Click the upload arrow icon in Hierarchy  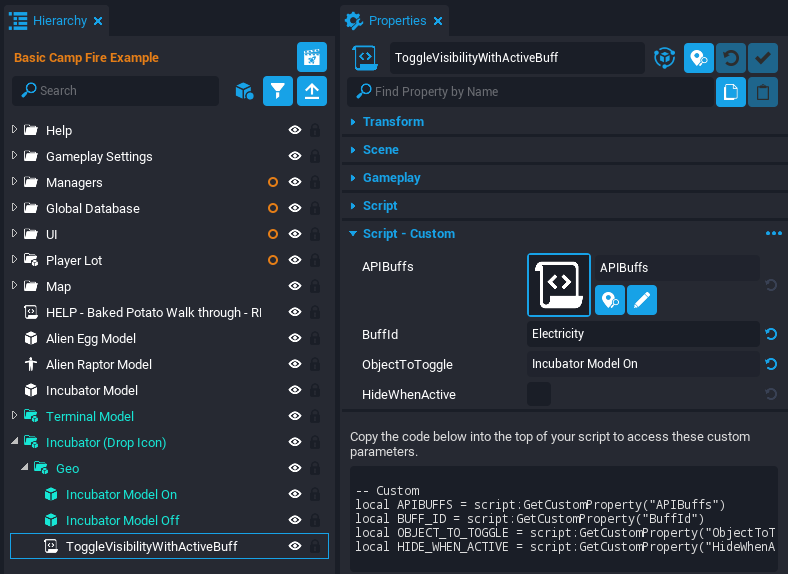(312, 91)
